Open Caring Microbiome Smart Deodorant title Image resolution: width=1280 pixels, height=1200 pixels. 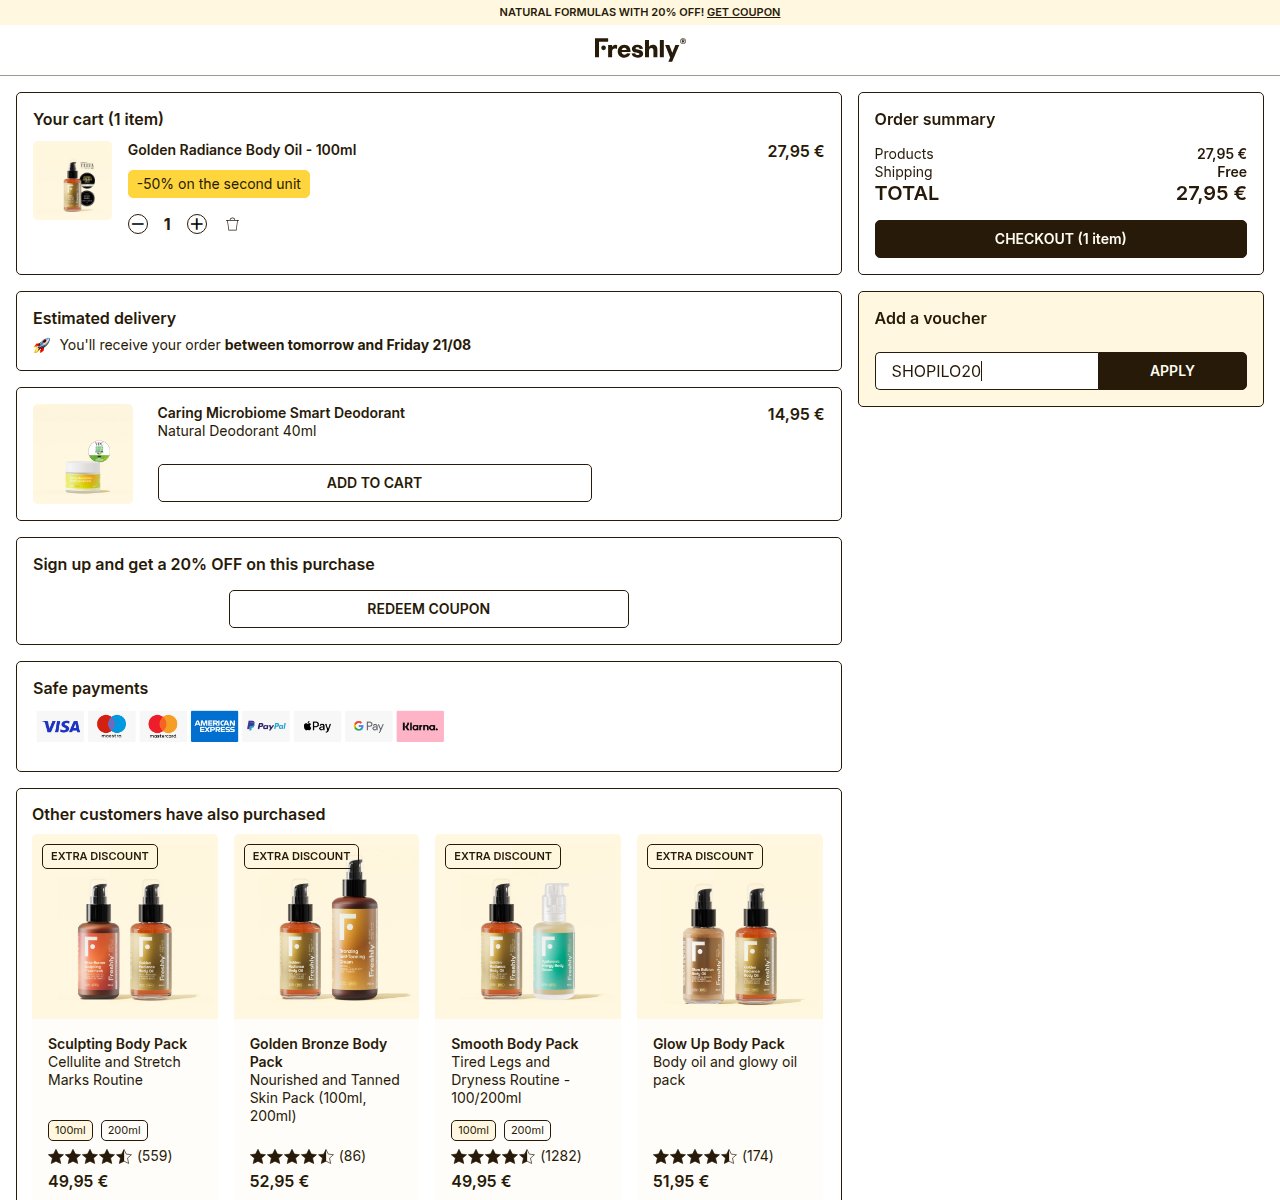click(x=281, y=413)
